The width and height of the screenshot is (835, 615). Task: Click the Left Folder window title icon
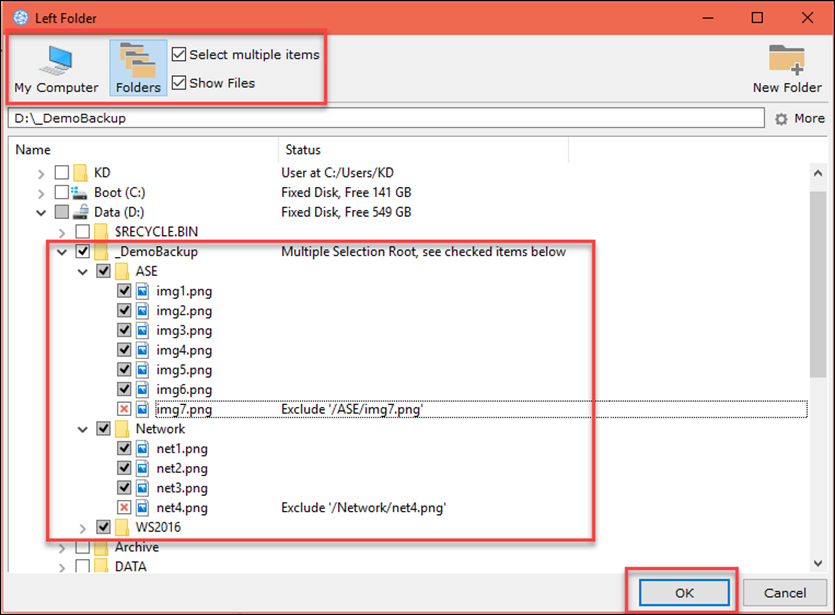pyautogui.click(x=21, y=18)
